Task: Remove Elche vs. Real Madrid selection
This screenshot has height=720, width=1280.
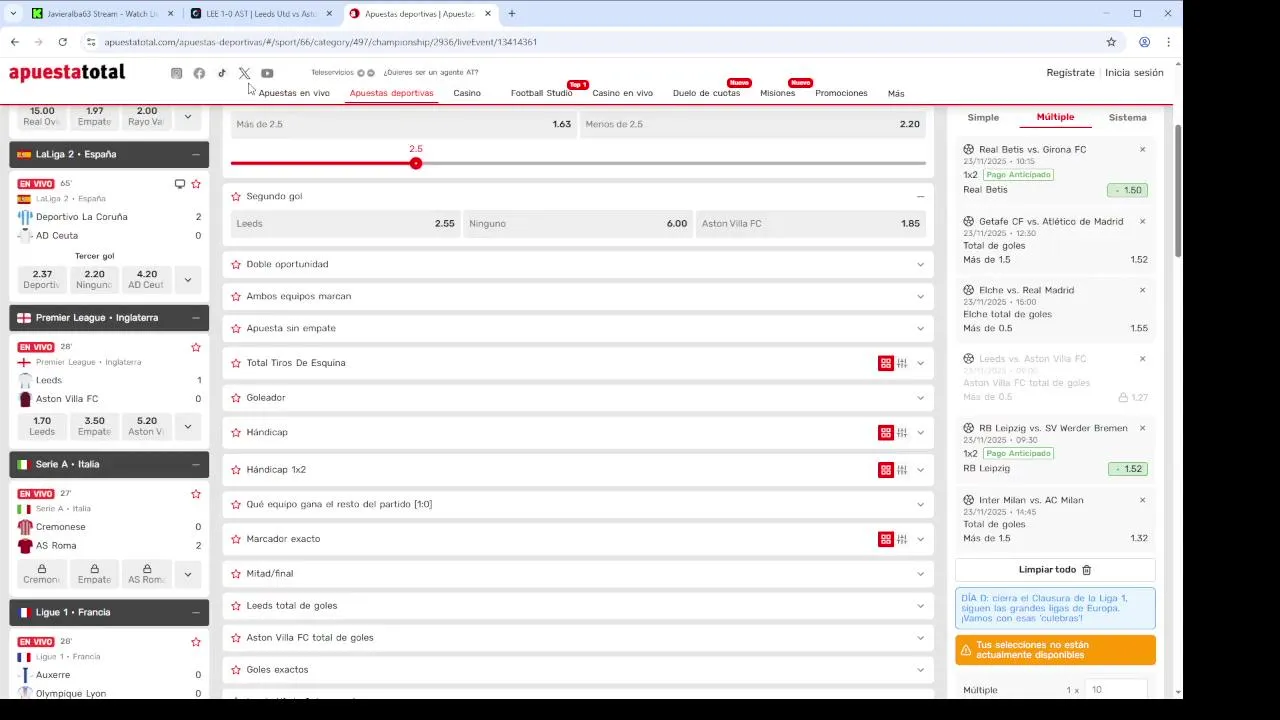Action: click(1142, 290)
